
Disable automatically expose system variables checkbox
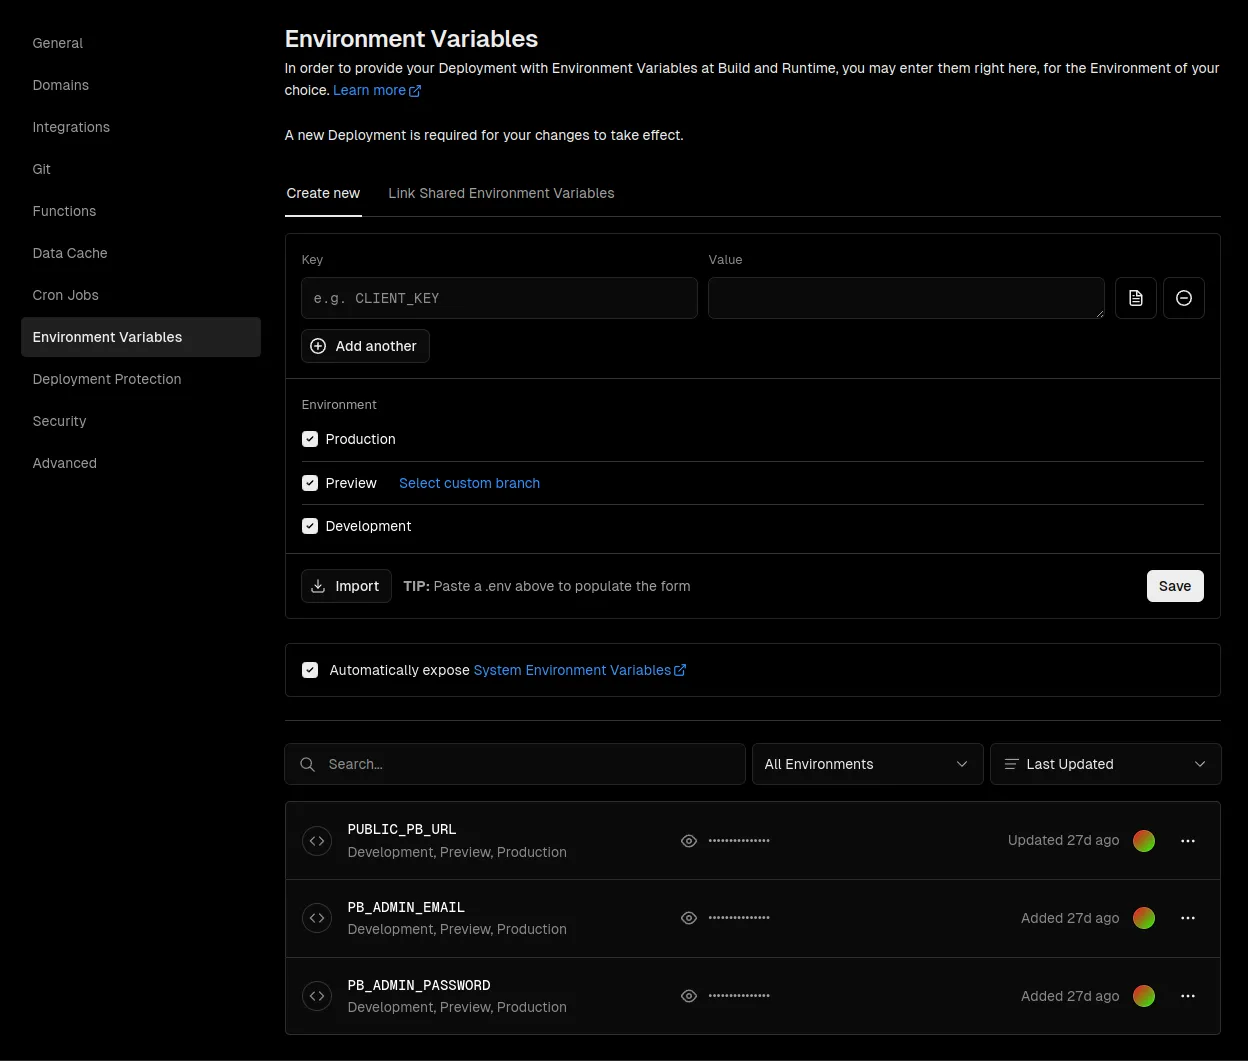click(x=310, y=670)
